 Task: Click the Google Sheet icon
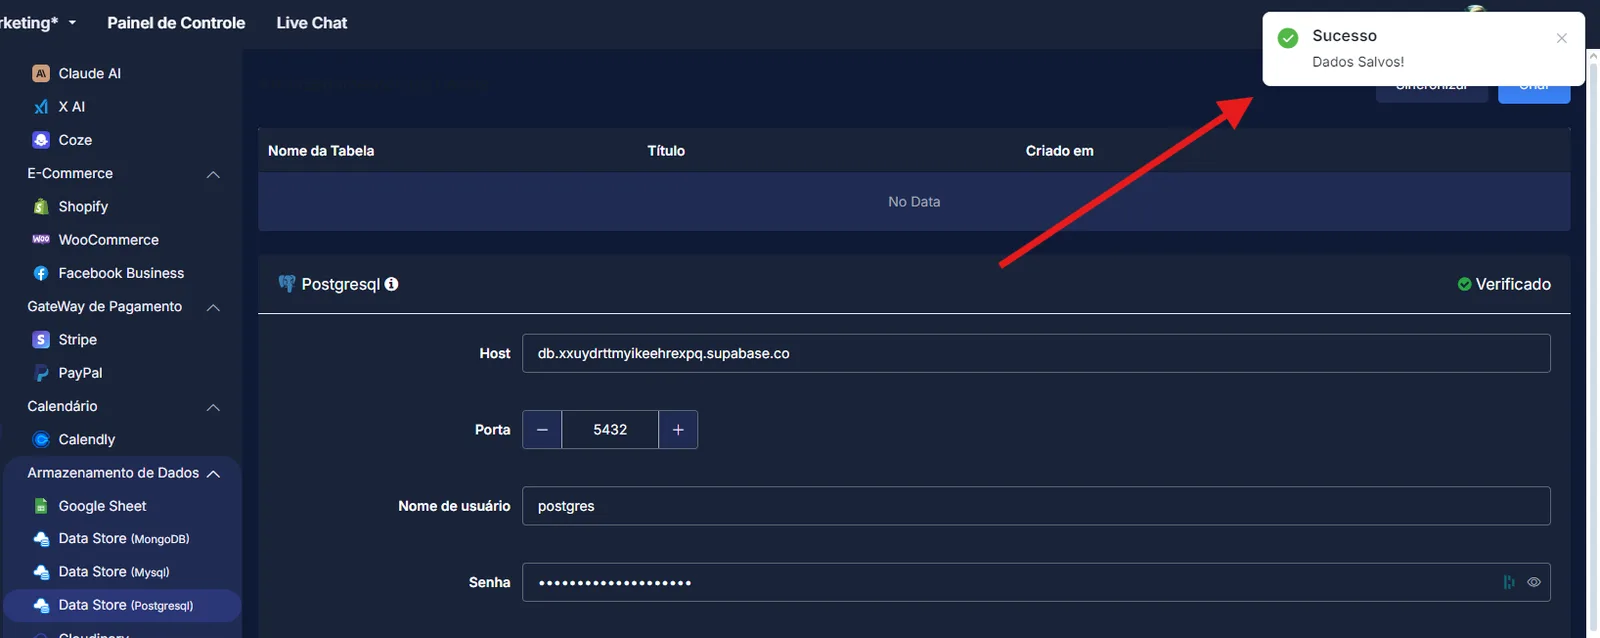[41, 506]
